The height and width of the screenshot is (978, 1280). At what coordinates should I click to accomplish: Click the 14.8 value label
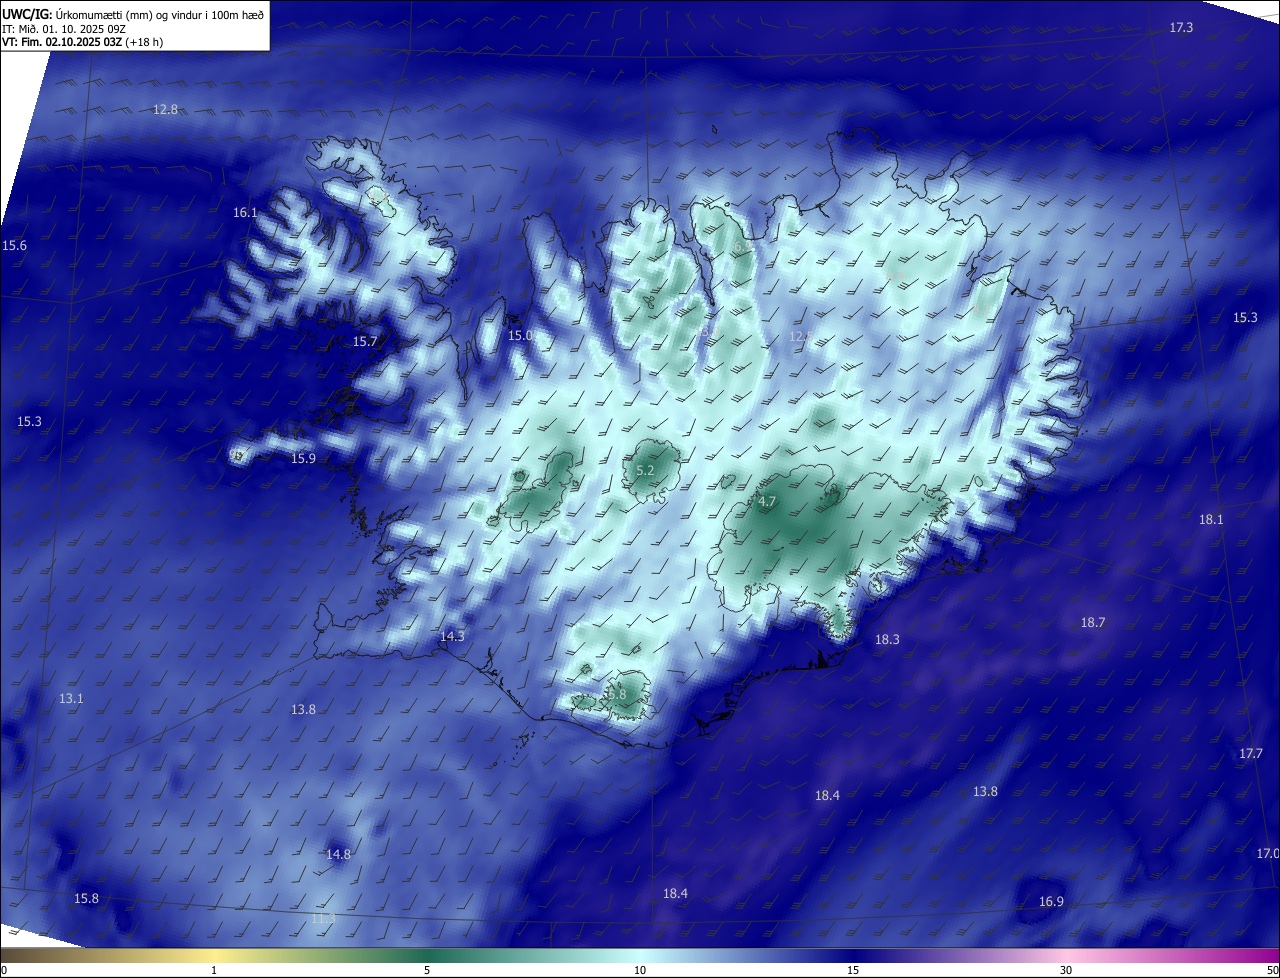pos(338,855)
